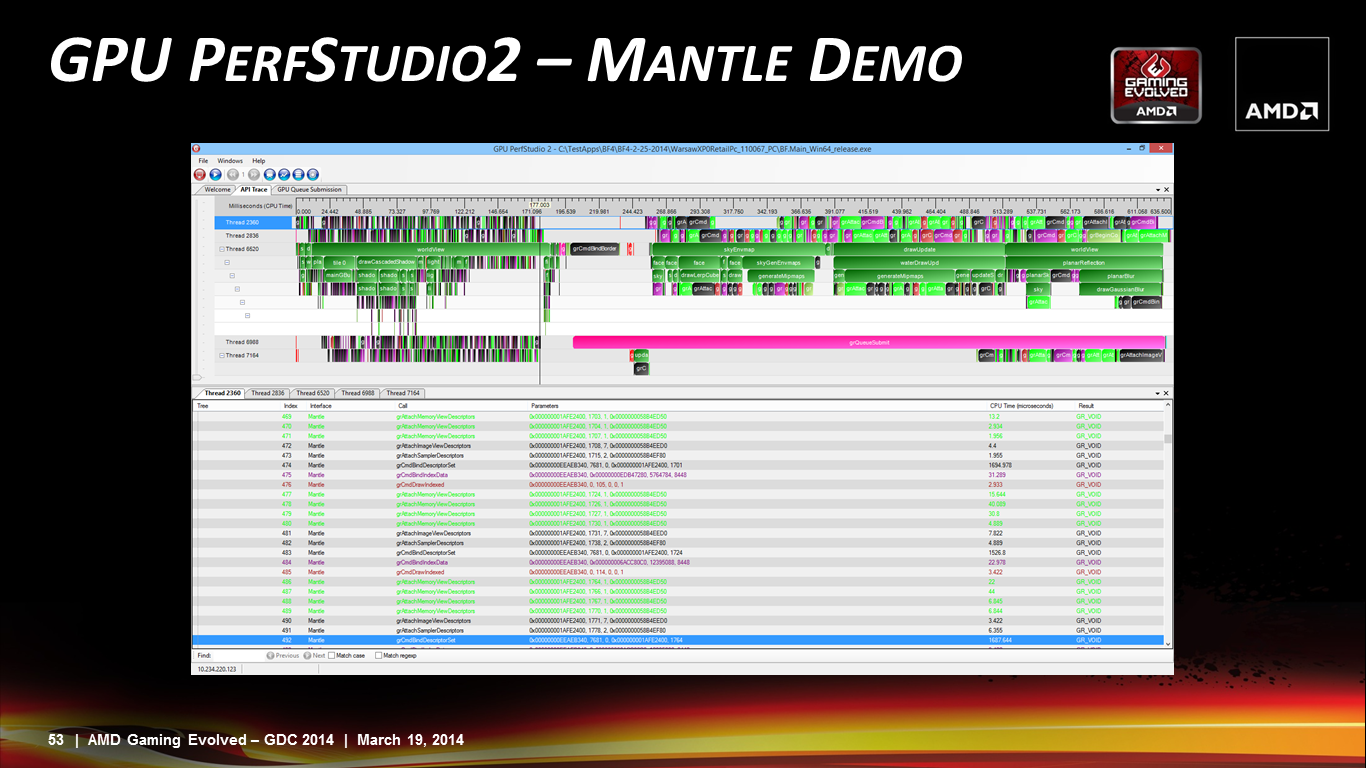Click the CPU time value 1526.8

(997, 553)
